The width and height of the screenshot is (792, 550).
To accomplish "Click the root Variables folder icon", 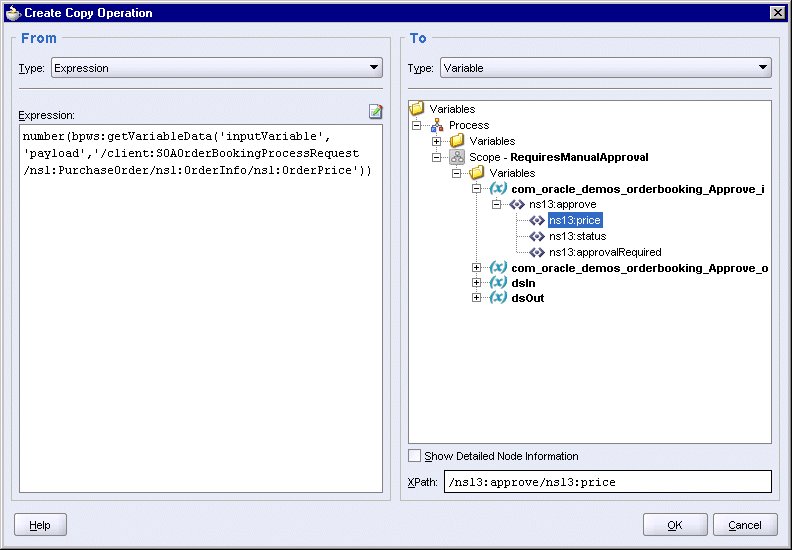I will (417, 108).
